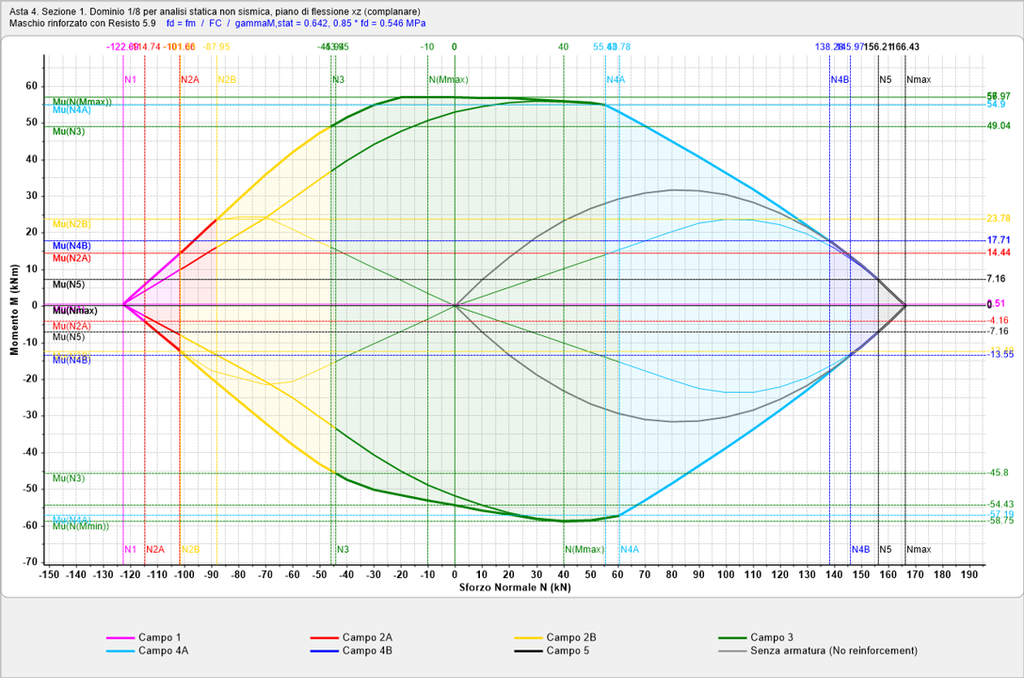Click the red value -4.16
Viewport: 1024px width, 678px height.
click(x=999, y=321)
